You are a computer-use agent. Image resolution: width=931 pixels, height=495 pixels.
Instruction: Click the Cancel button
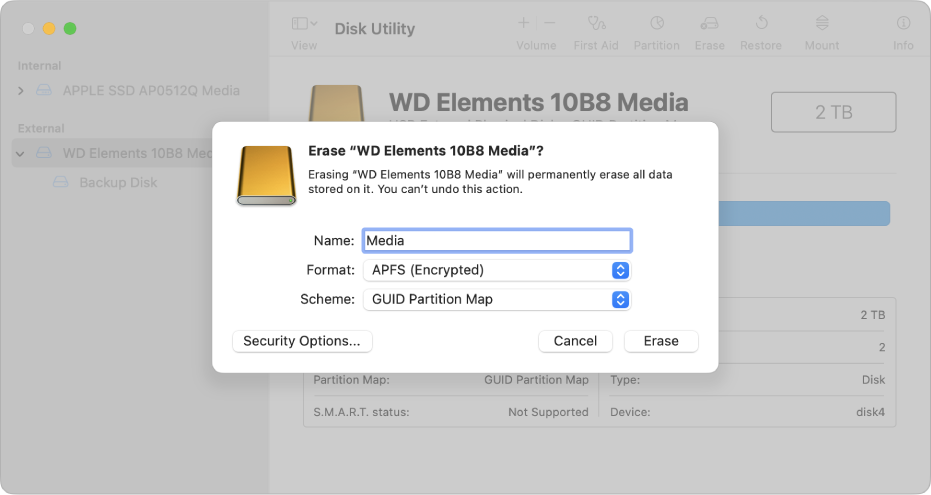[x=575, y=341]
